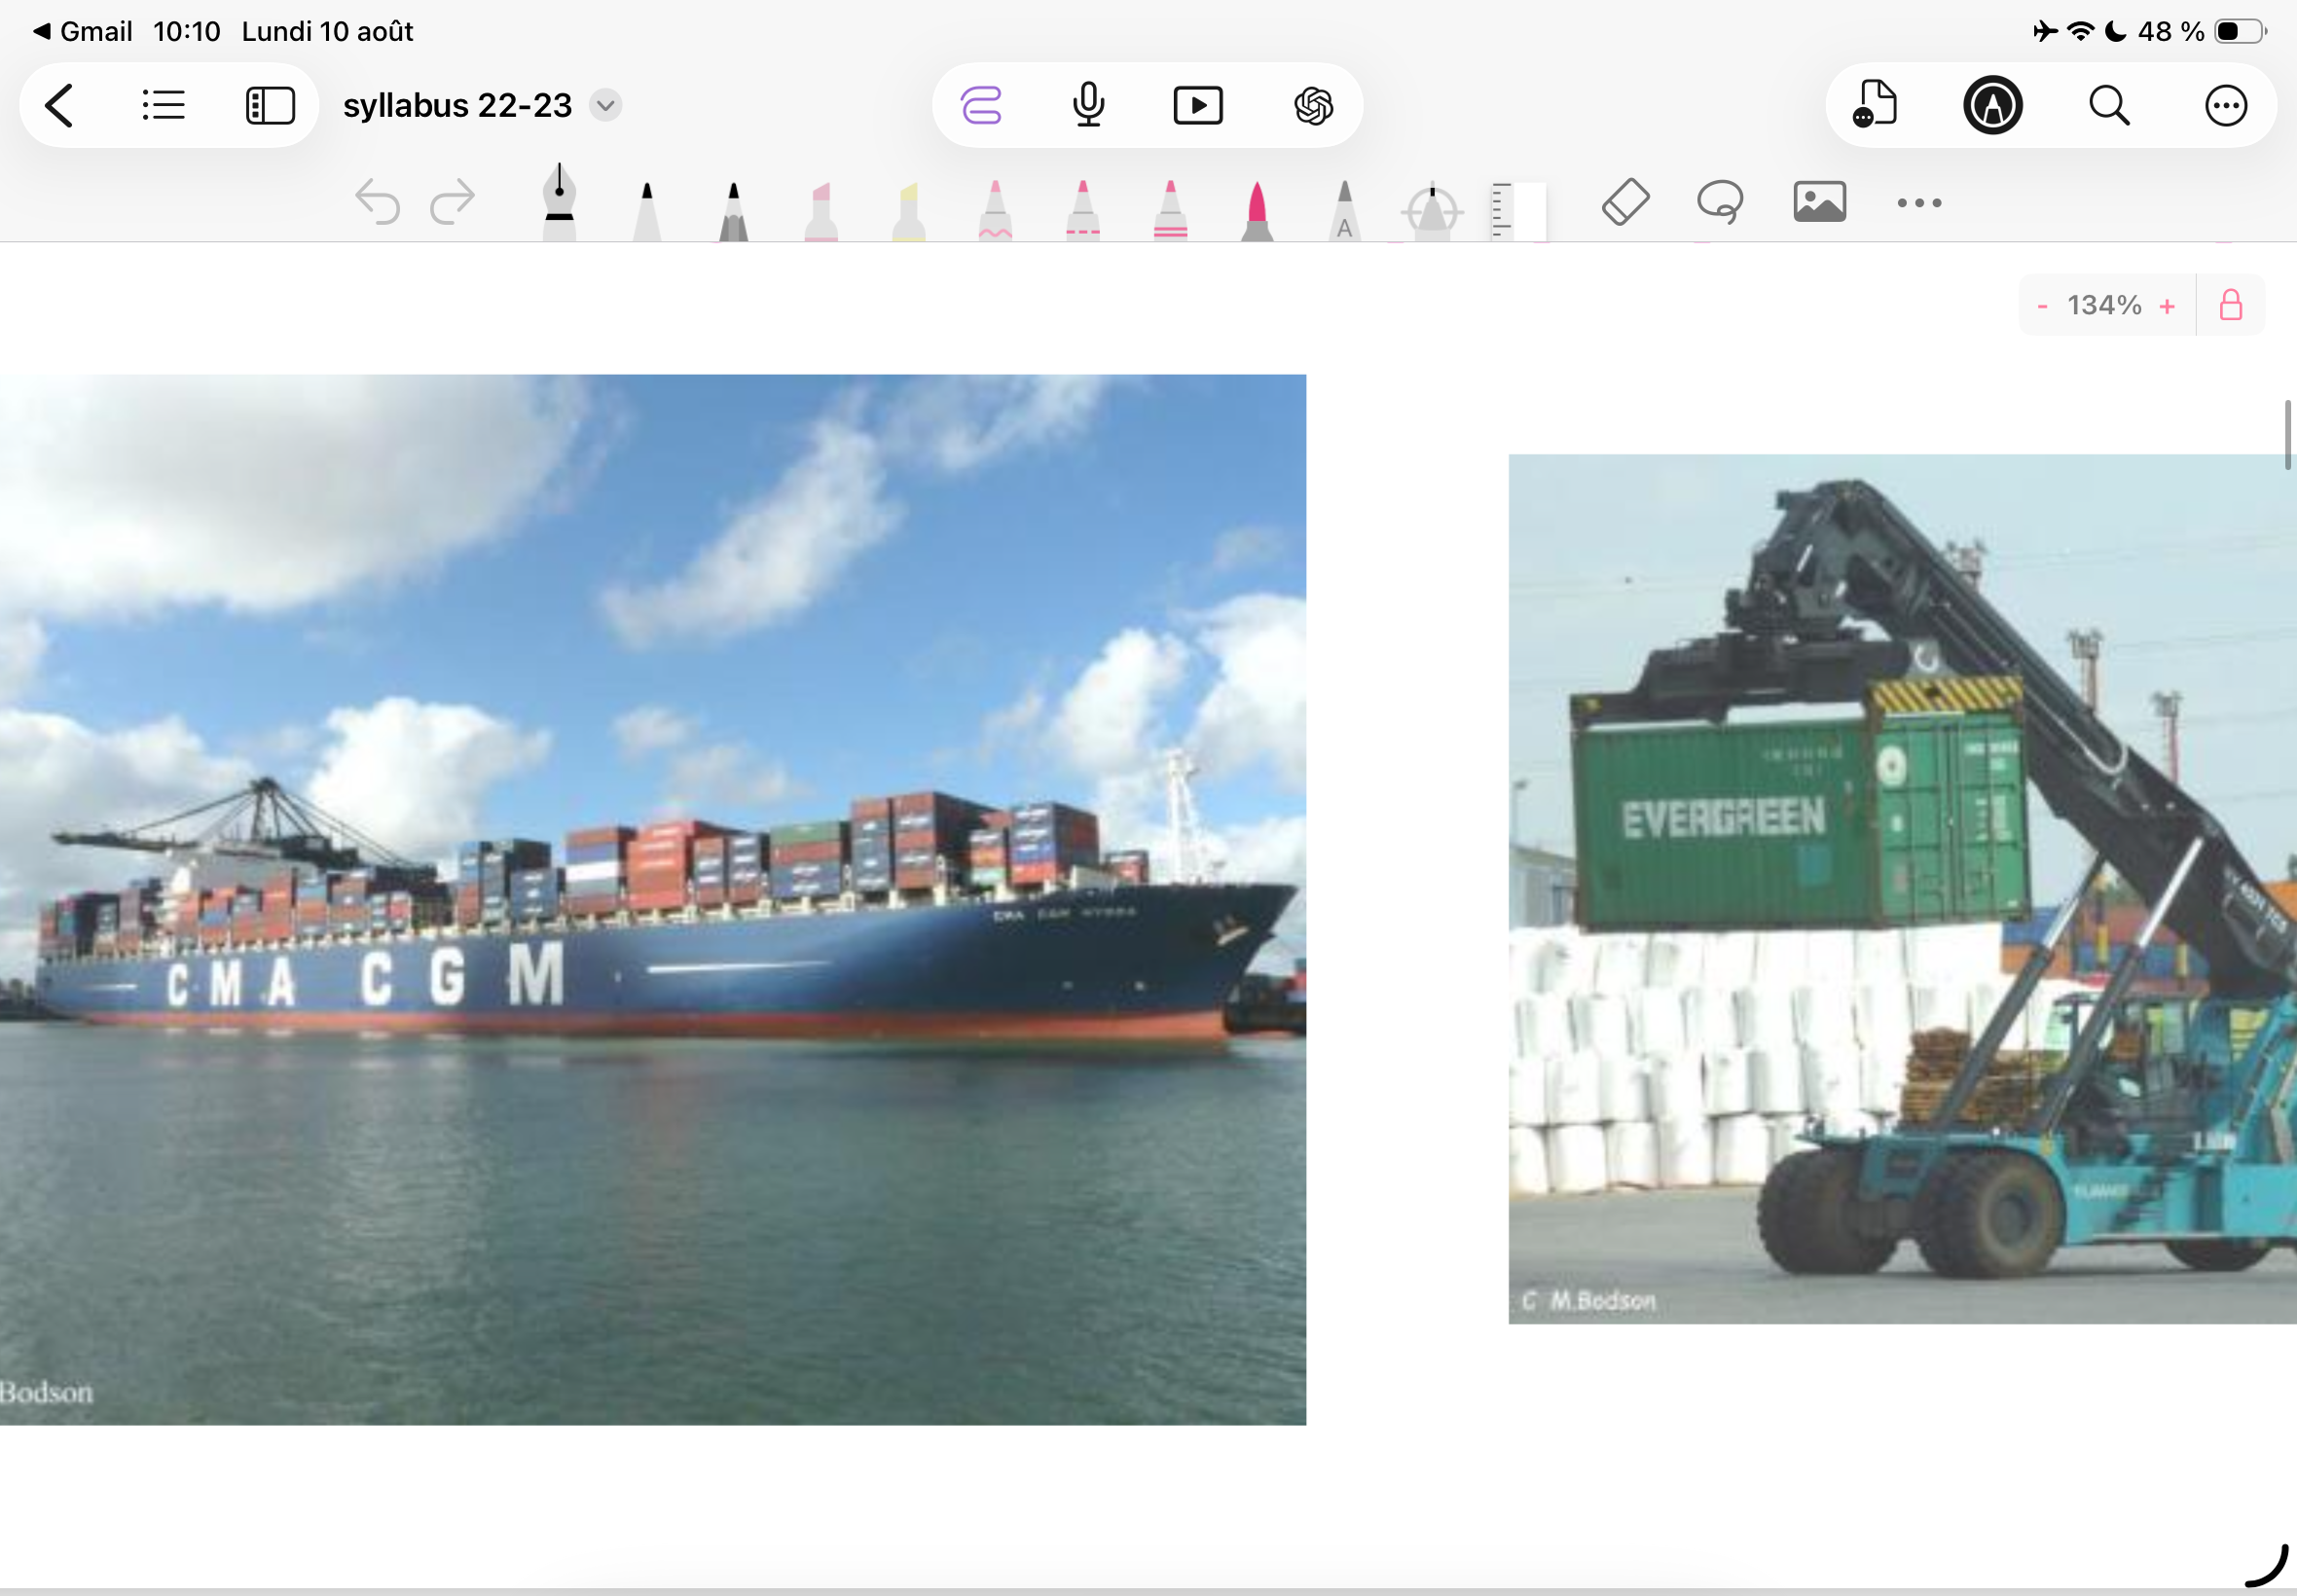The height and width of the screenshot is (1596, 2297).
Task: Tap the Wi-Fi icon in the status bar
Action: tap(2080, 31)
